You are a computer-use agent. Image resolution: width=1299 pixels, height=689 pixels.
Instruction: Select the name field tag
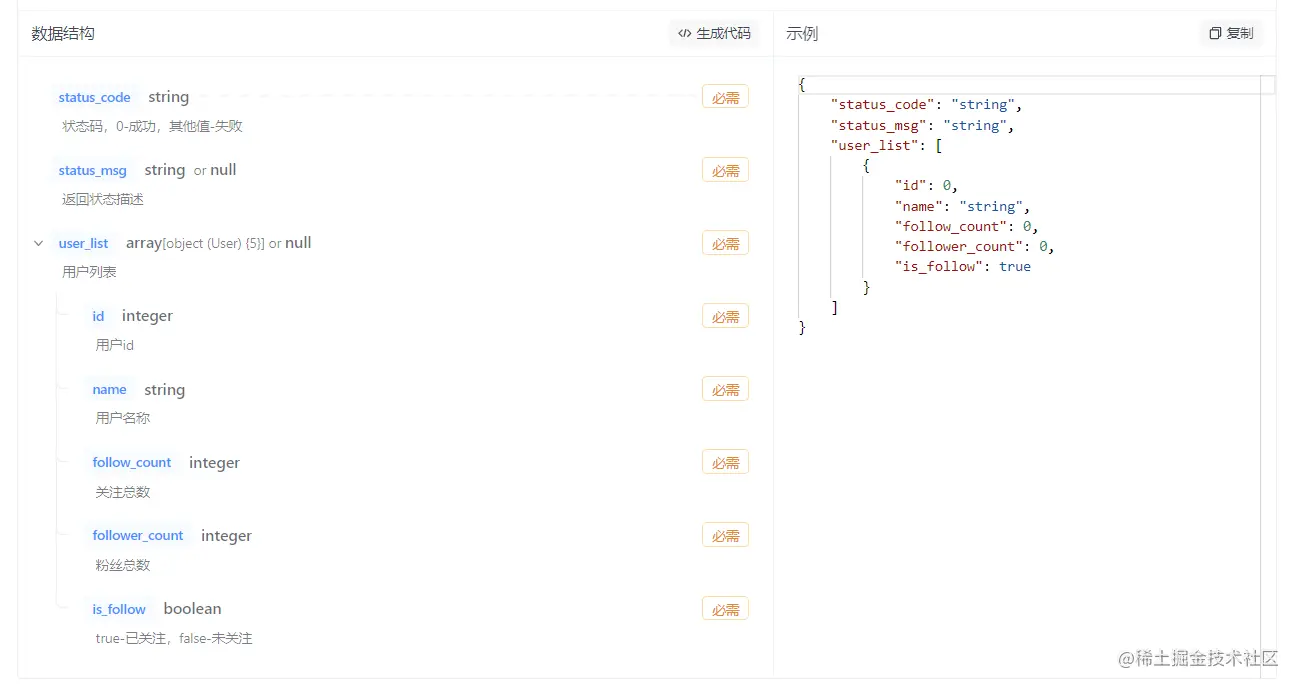pos(110,390)
